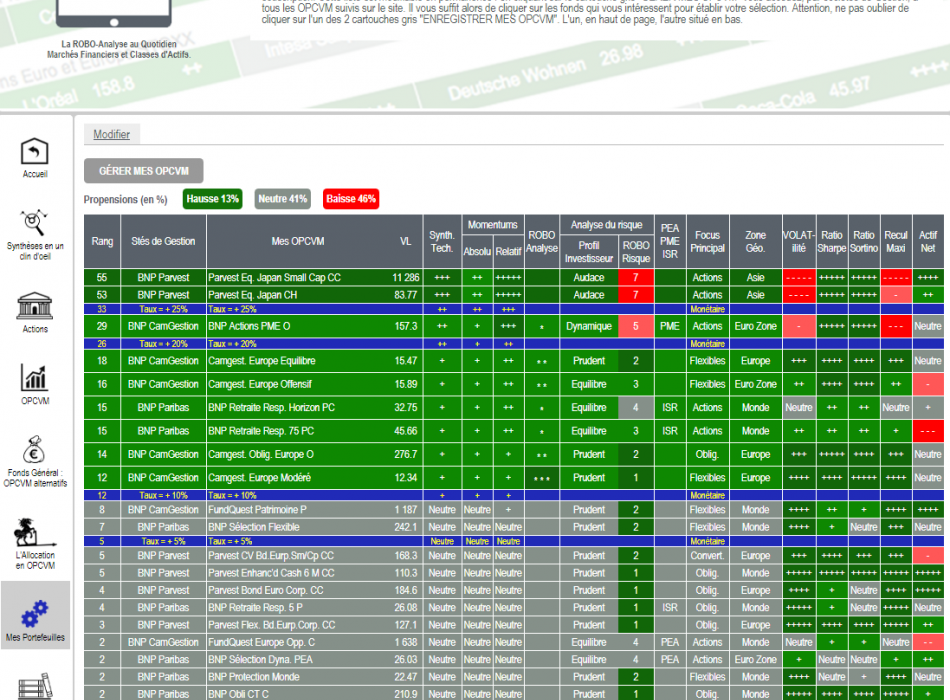Click Focus Principal column header

[707, 241]
